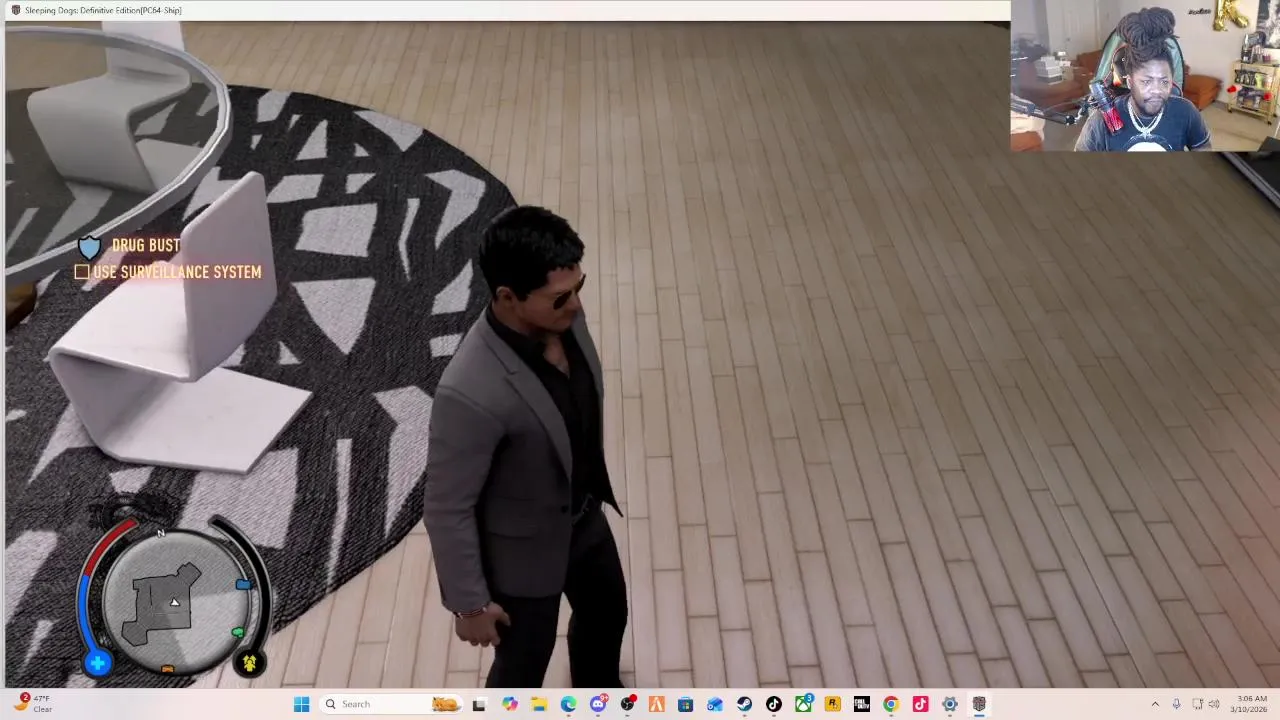Click the orange marker at minimap bottom
Screen dimensions: 1280x720
point(167,669)
